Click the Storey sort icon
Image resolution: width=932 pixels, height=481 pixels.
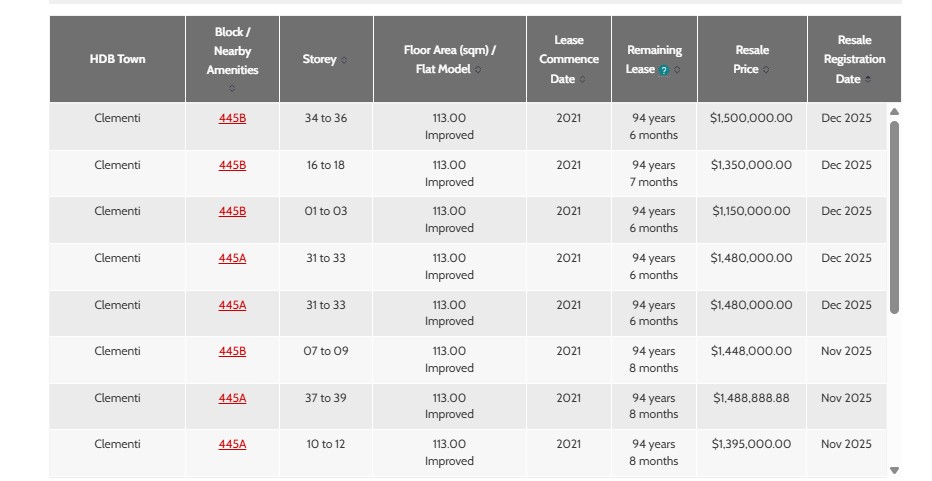344,60
